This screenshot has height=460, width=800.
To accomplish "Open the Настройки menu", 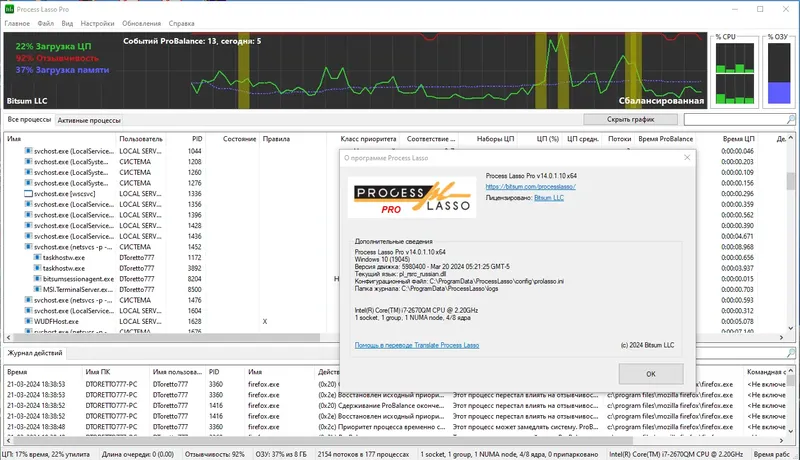I will tap(97, 23).
